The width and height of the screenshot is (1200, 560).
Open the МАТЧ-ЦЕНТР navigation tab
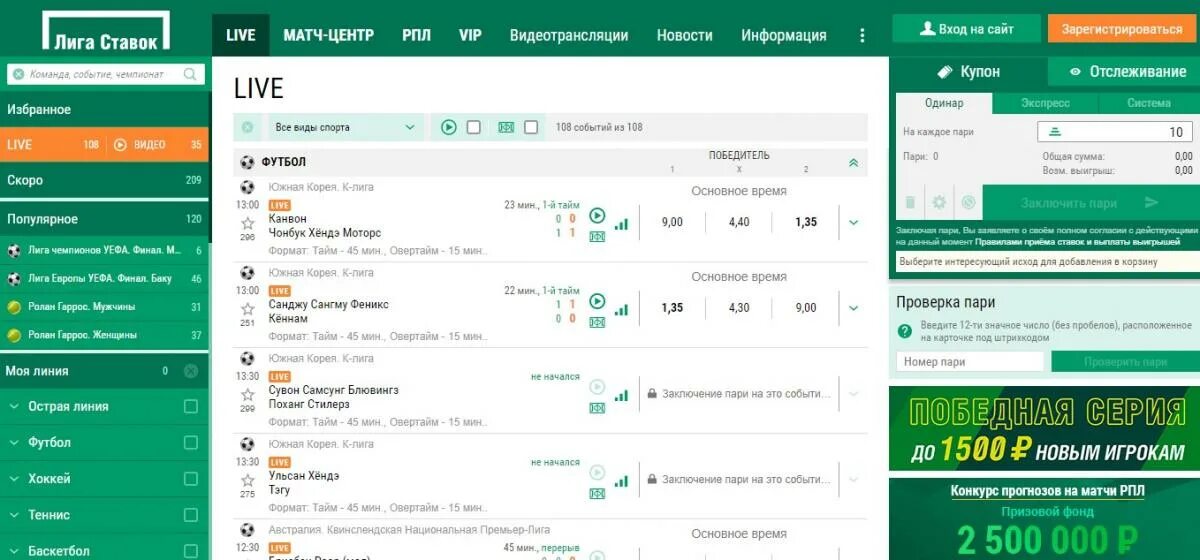(328, 35)
